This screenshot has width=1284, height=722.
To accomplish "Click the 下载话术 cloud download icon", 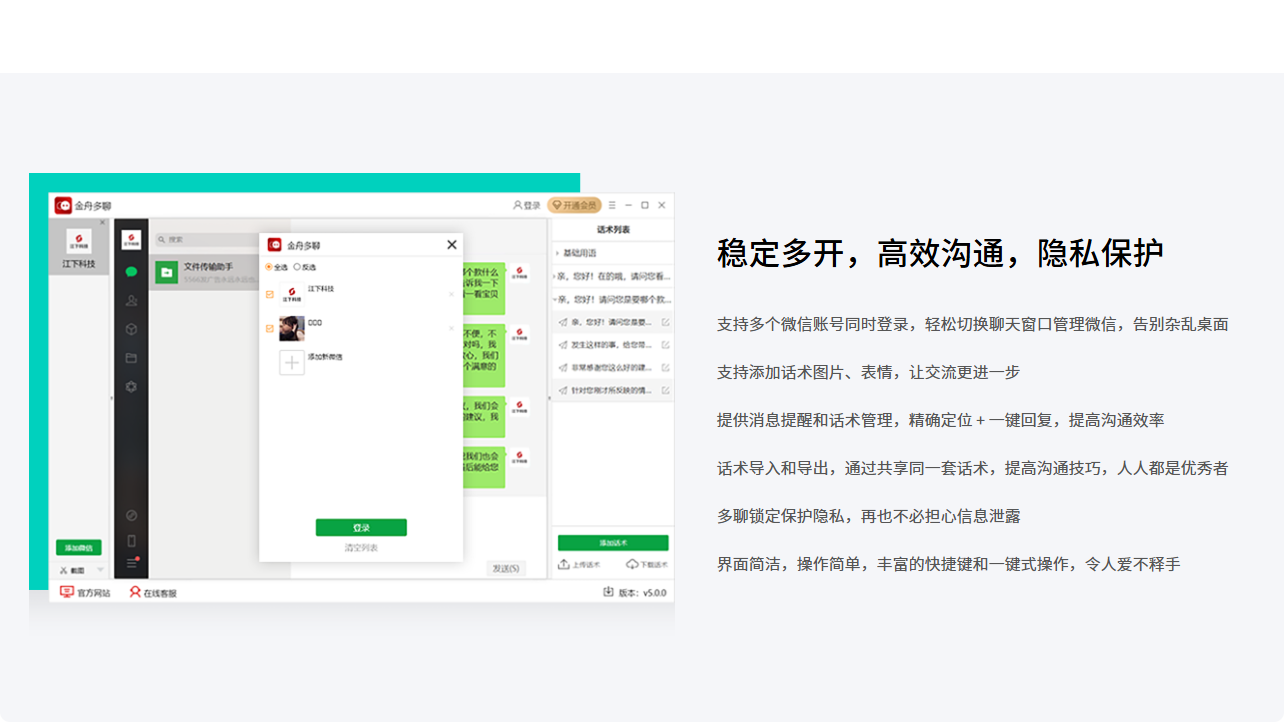I will click(632, 565).
